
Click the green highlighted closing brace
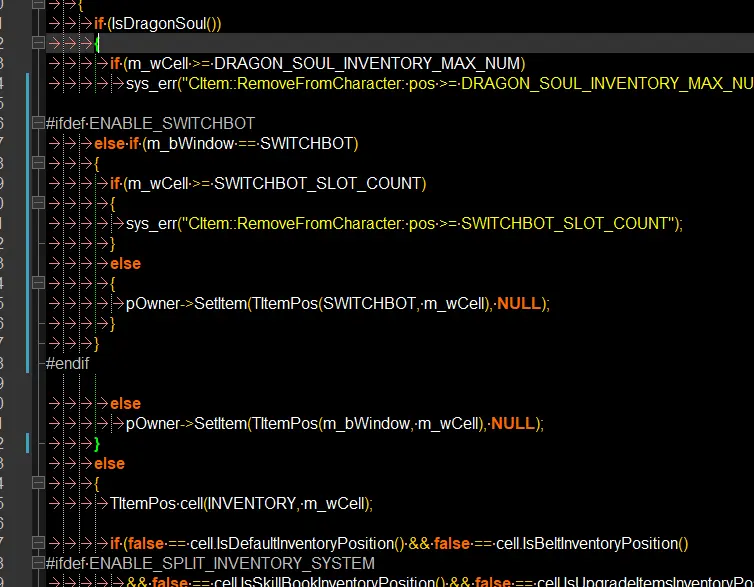97,443
